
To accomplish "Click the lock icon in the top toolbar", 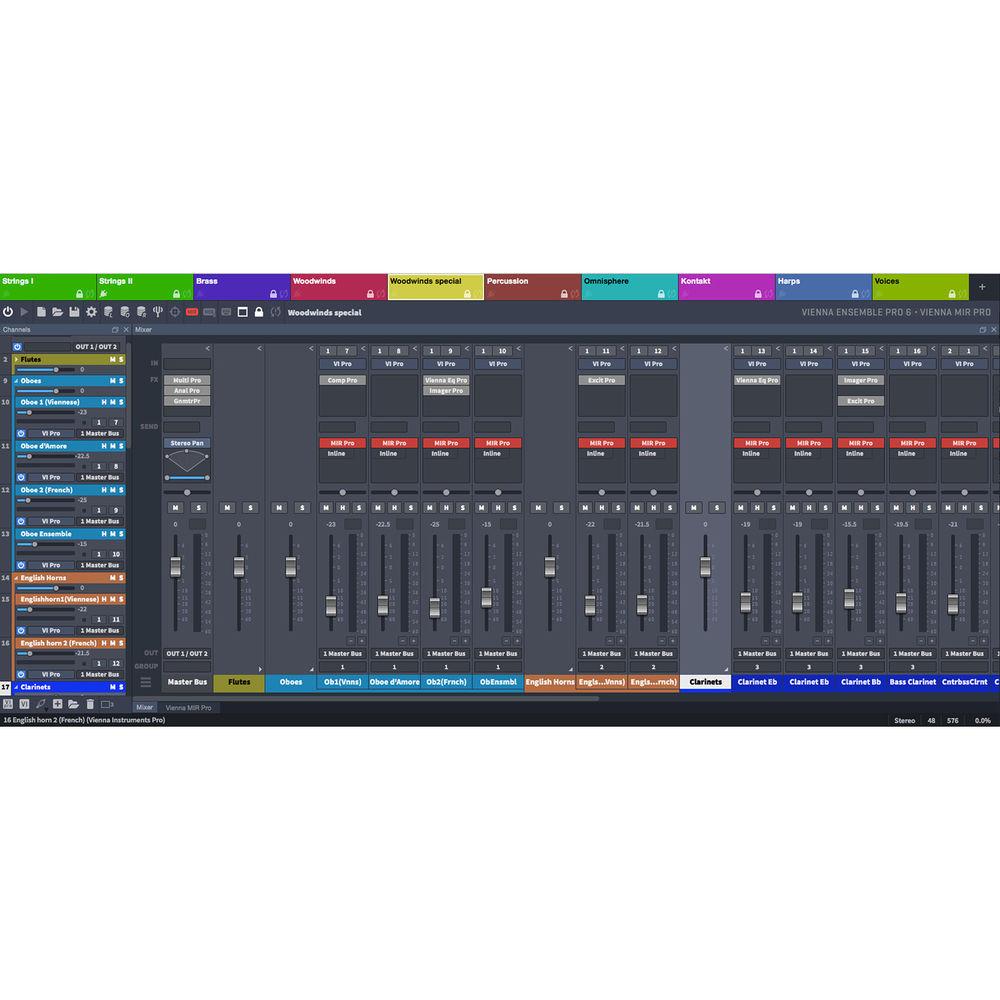I will point(258,312).
